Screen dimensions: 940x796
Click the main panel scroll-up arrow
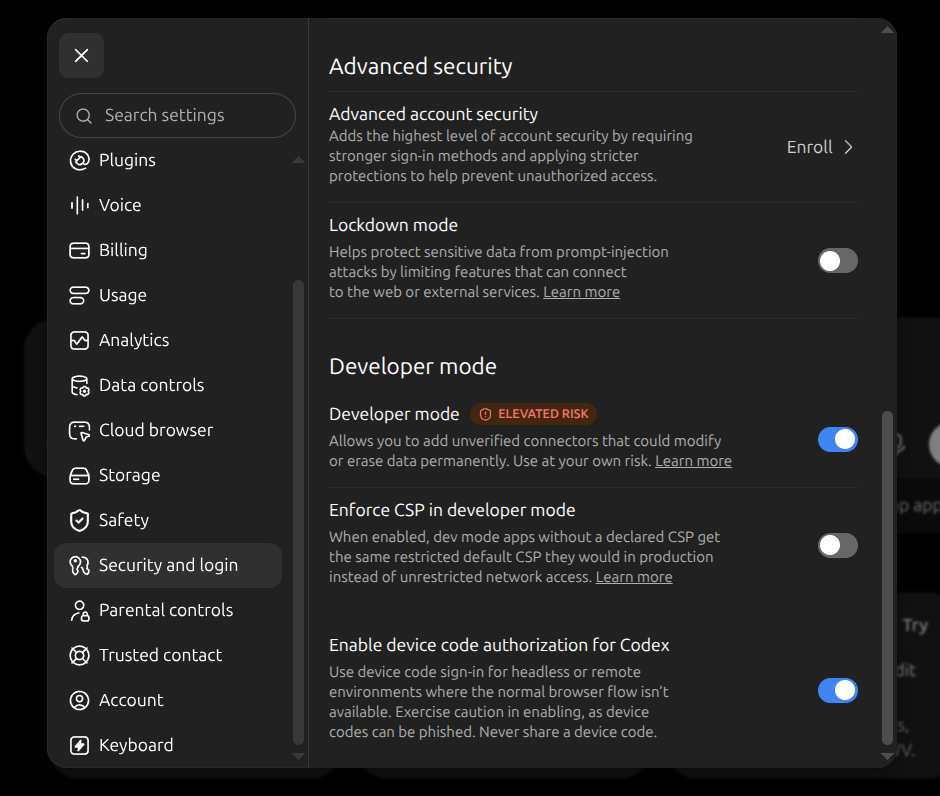click(x=887, y=29)
